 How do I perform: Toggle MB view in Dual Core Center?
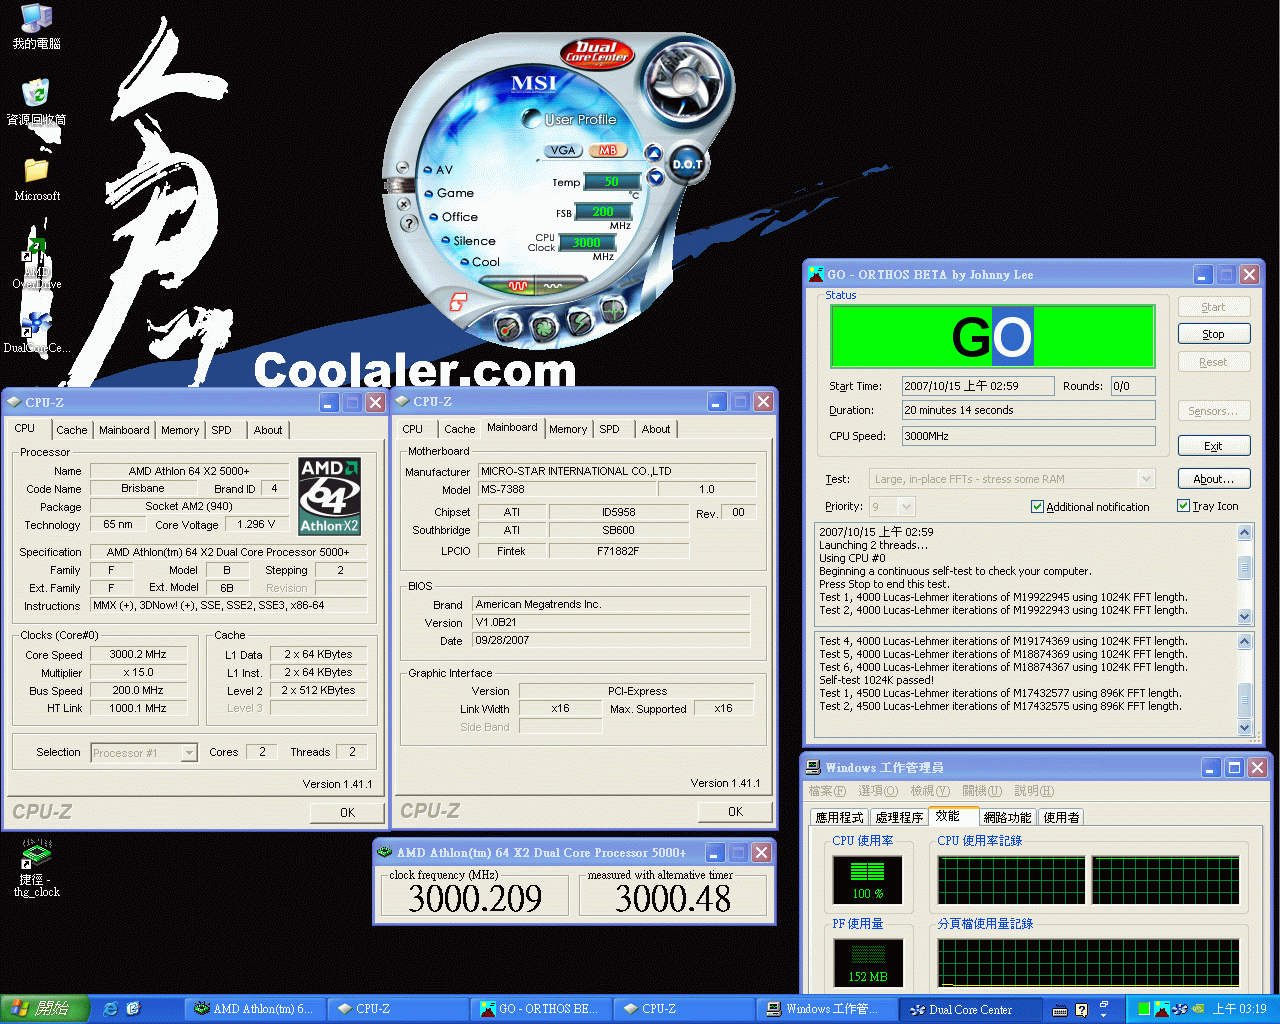607,150
